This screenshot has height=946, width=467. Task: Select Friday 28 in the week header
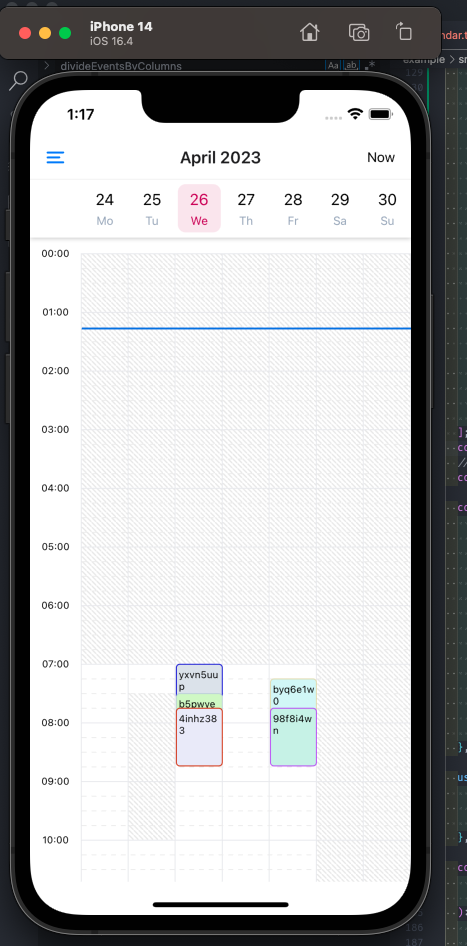click(293, 208)
